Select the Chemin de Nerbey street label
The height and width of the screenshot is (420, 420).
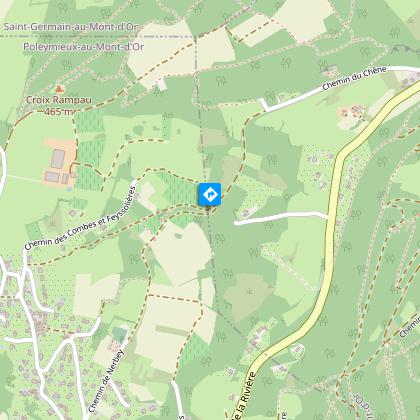coord(107,380)
